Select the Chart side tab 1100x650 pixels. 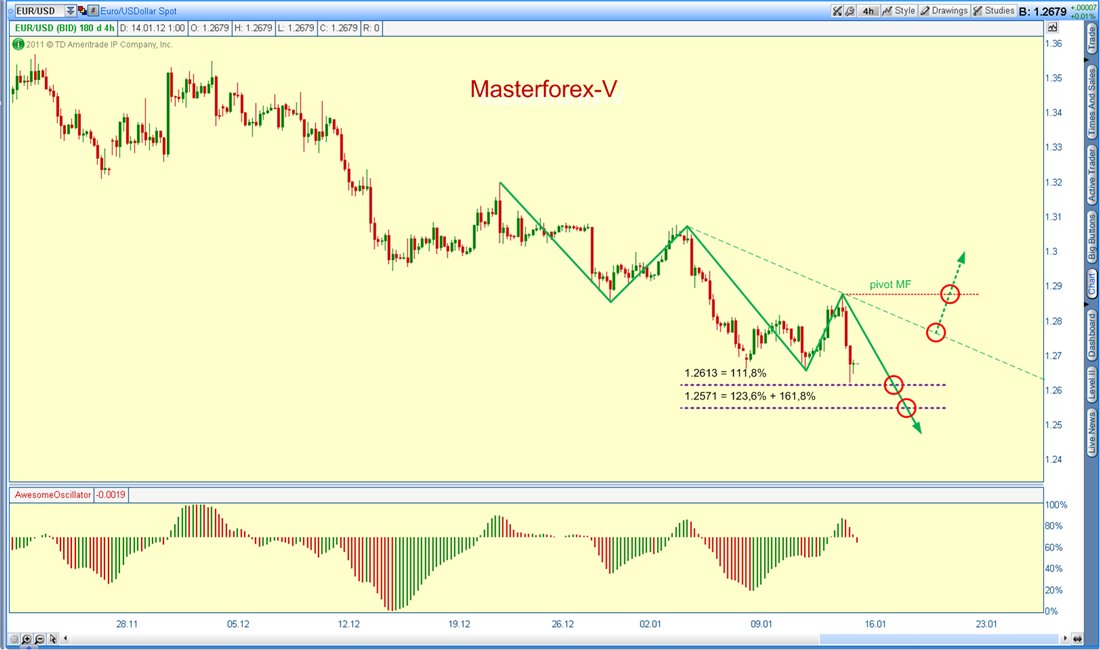click(x=1092, y=284)
